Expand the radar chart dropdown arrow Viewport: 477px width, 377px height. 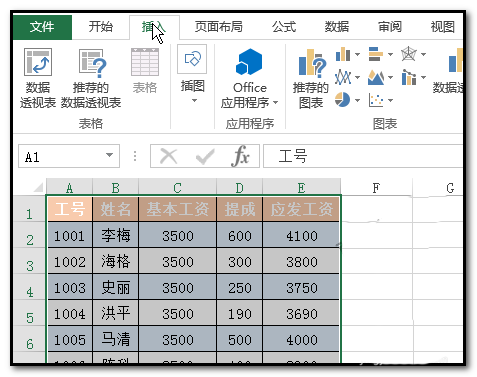423,54
